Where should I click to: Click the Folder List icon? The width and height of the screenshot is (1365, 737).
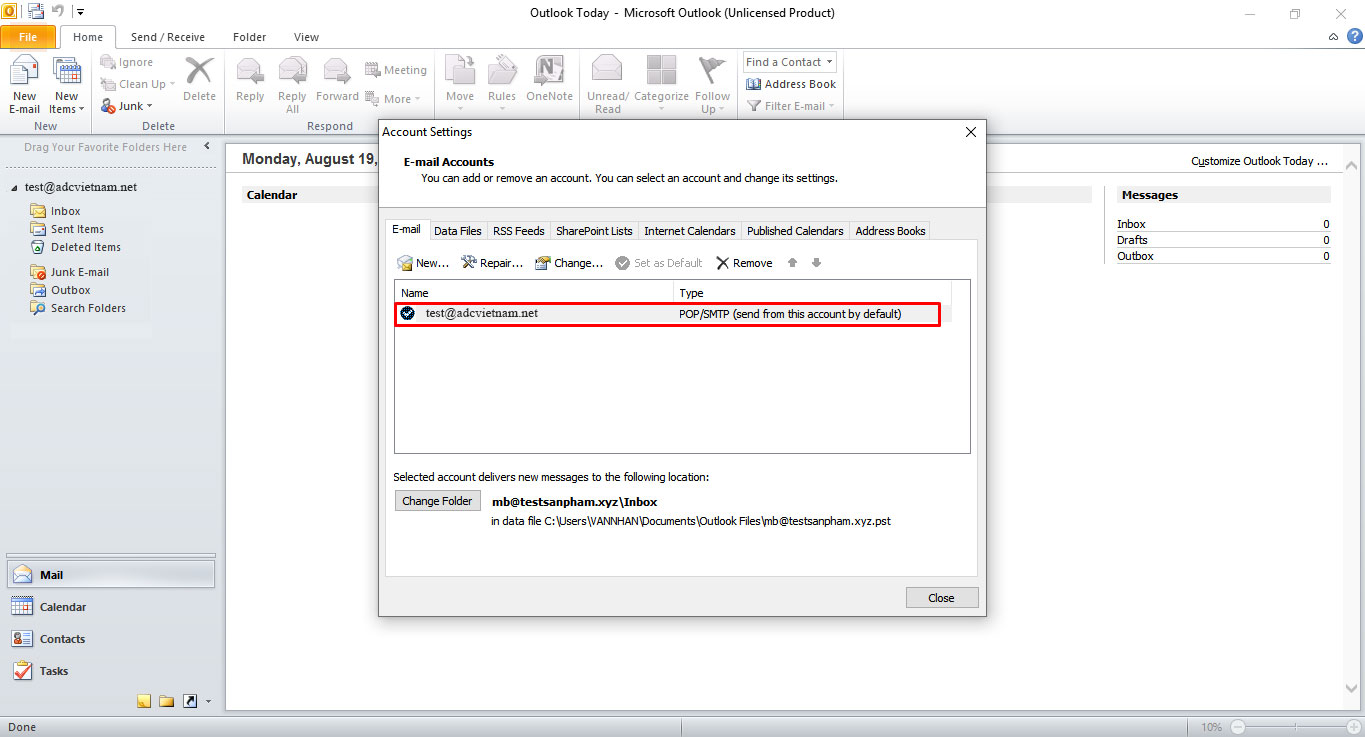click(x=166, y=701)
